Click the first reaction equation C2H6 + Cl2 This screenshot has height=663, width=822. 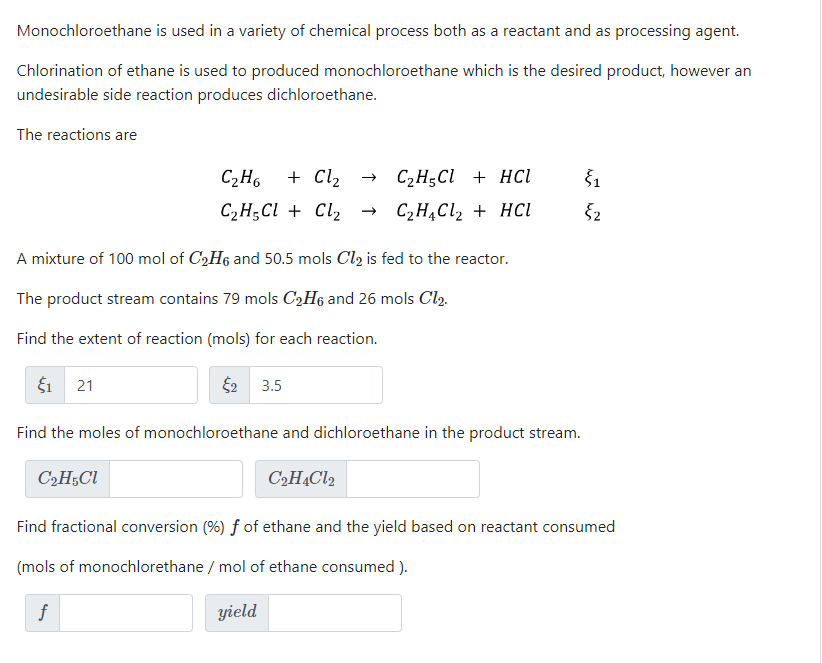point(280,176)
